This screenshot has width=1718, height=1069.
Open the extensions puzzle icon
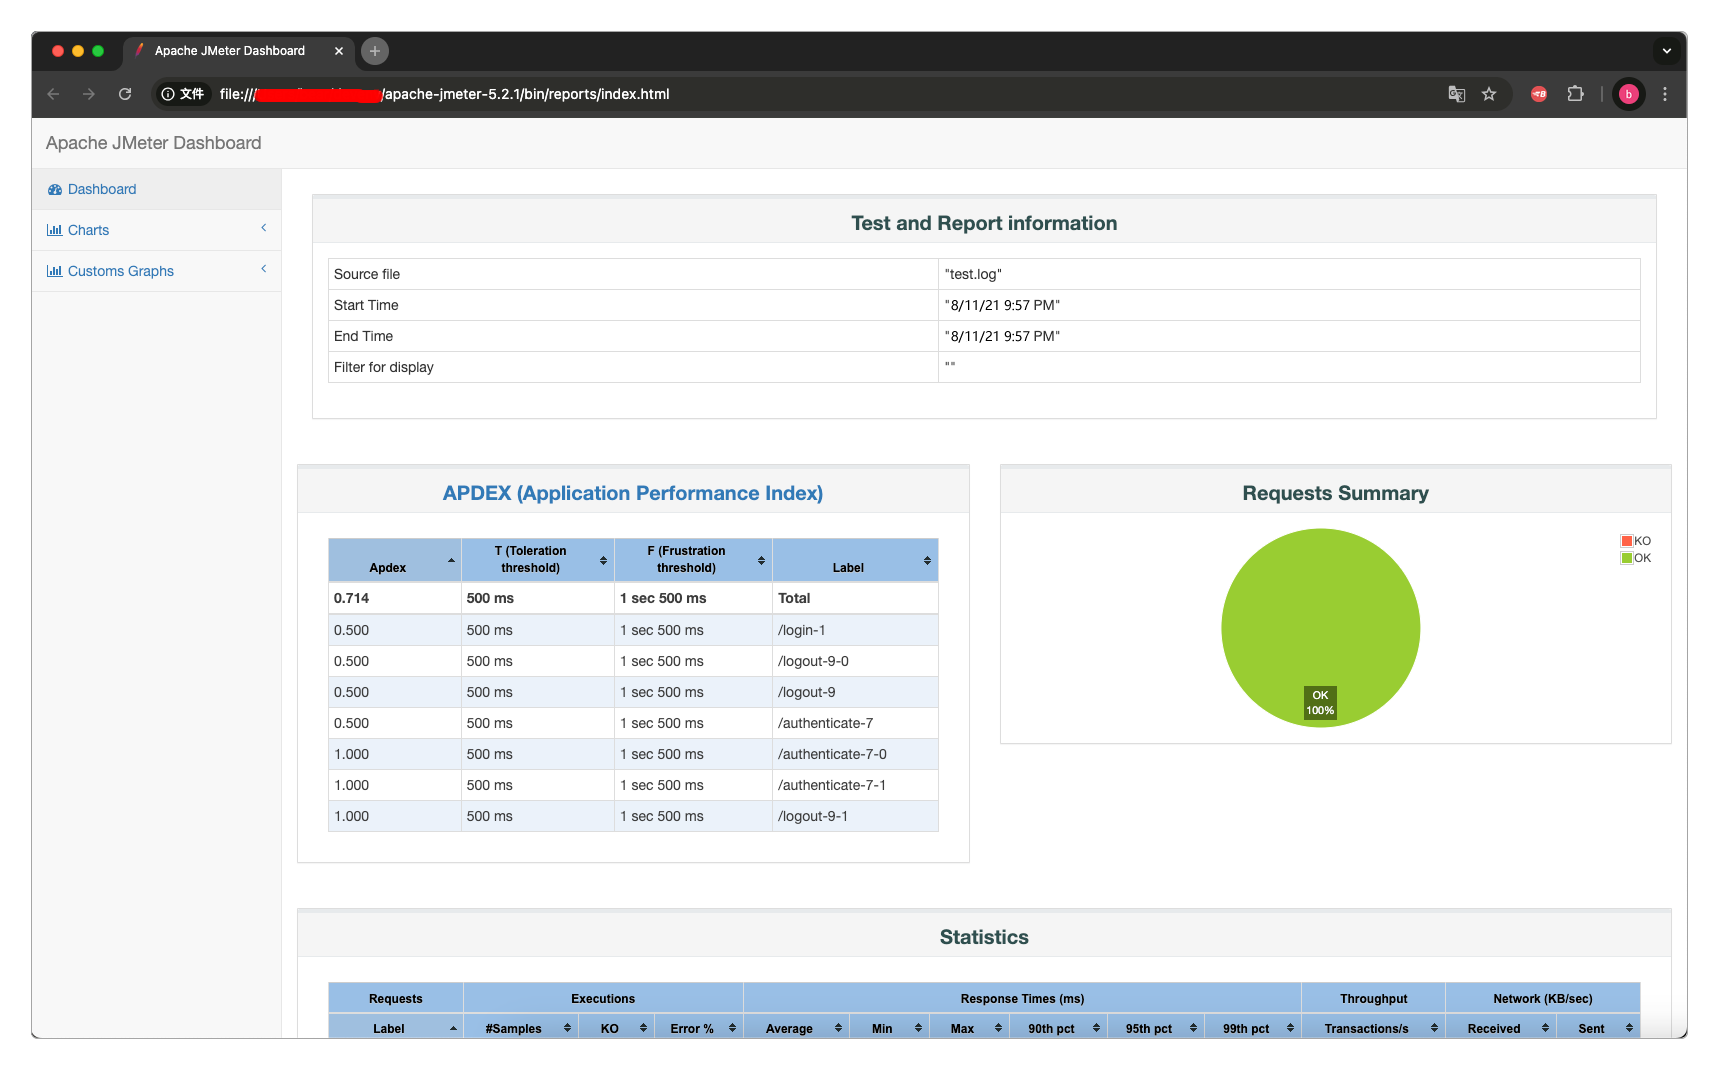tap(1576, 94)
